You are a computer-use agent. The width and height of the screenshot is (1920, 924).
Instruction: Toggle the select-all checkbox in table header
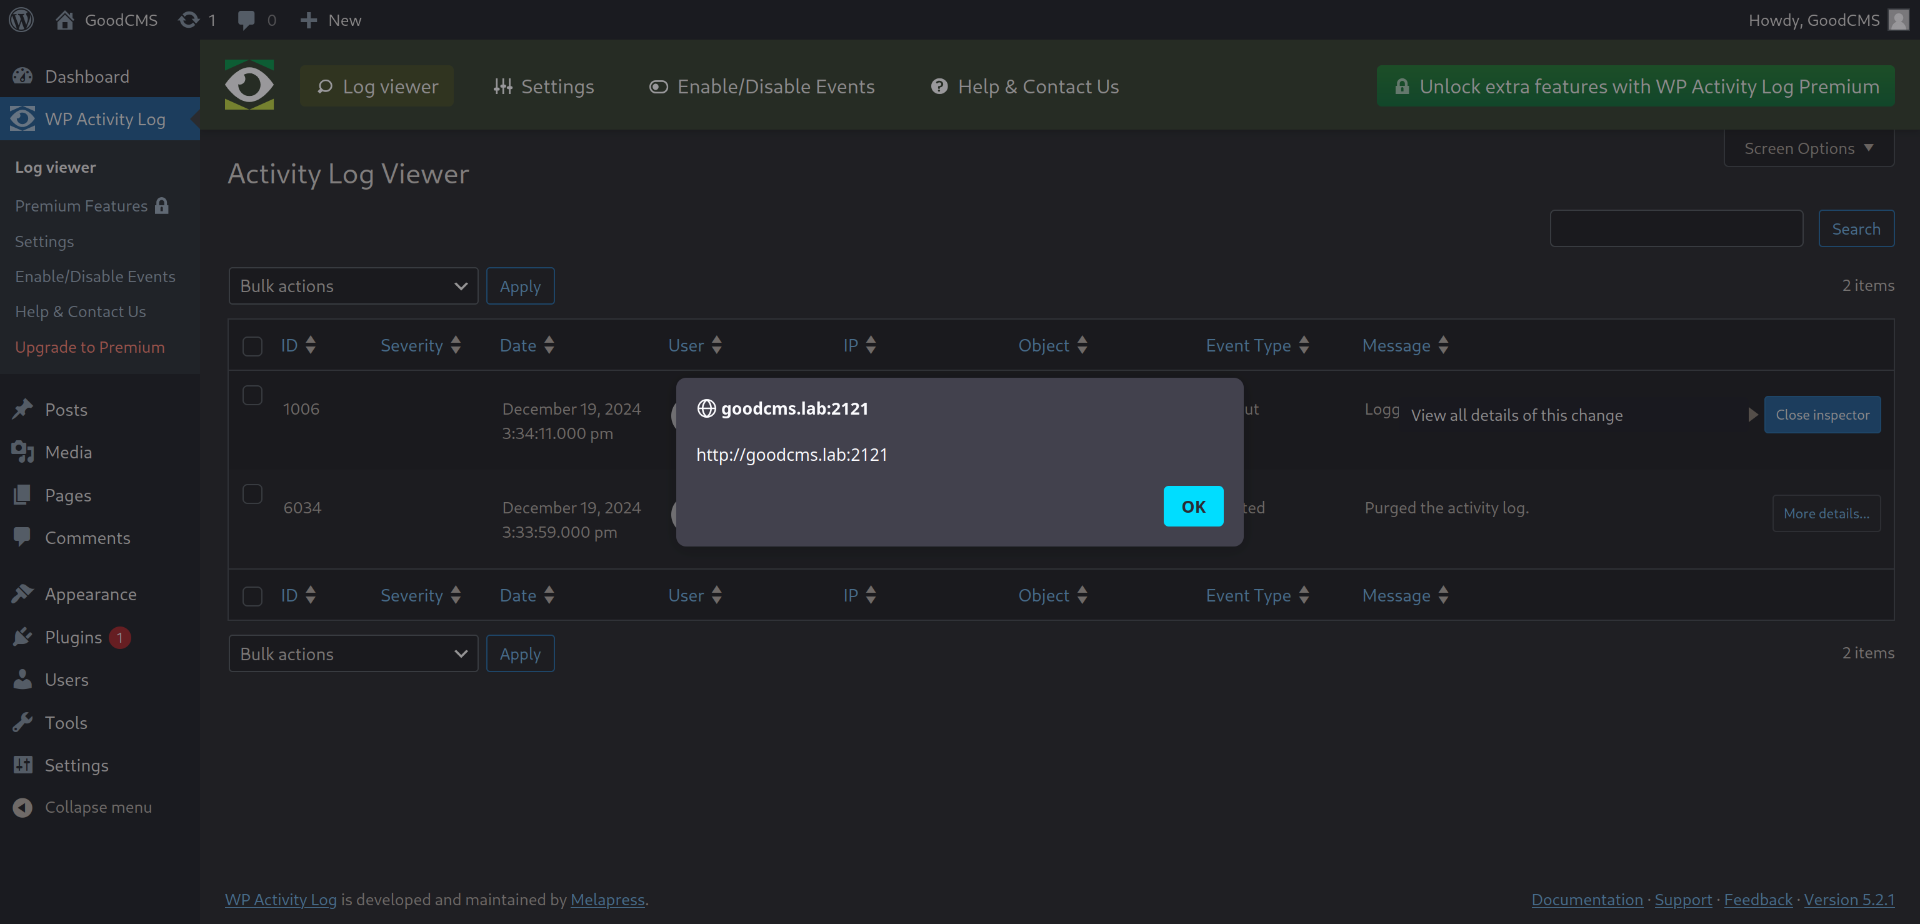(252, 346)
